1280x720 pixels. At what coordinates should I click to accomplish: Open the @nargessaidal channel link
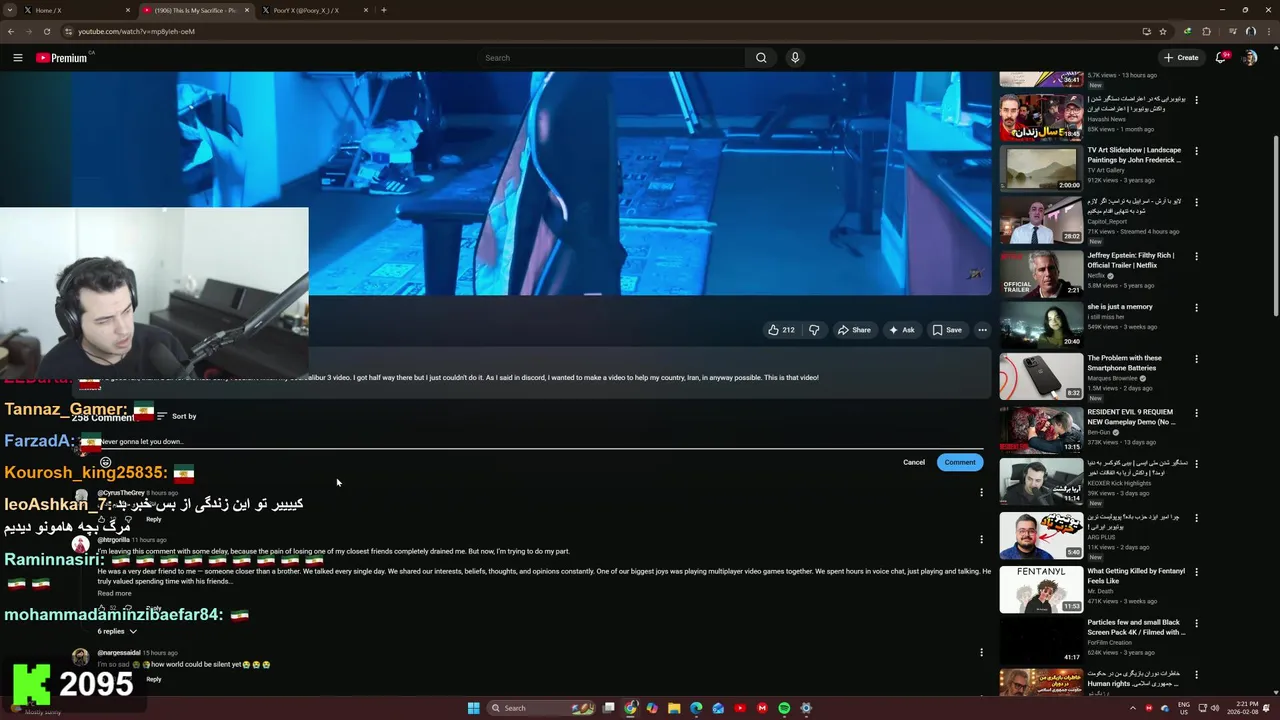click(119, 653)
